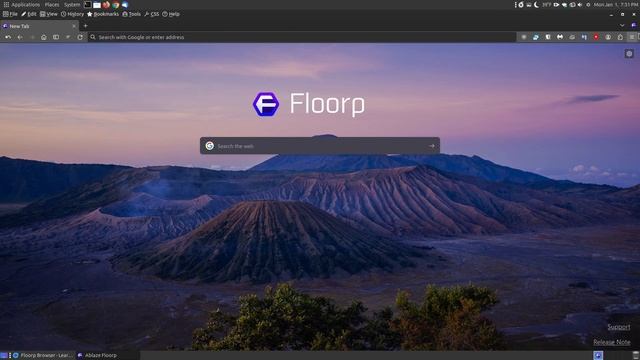Screen dimensions: 640x360
Task: Reload the current page
Action: tap(80, 37)
